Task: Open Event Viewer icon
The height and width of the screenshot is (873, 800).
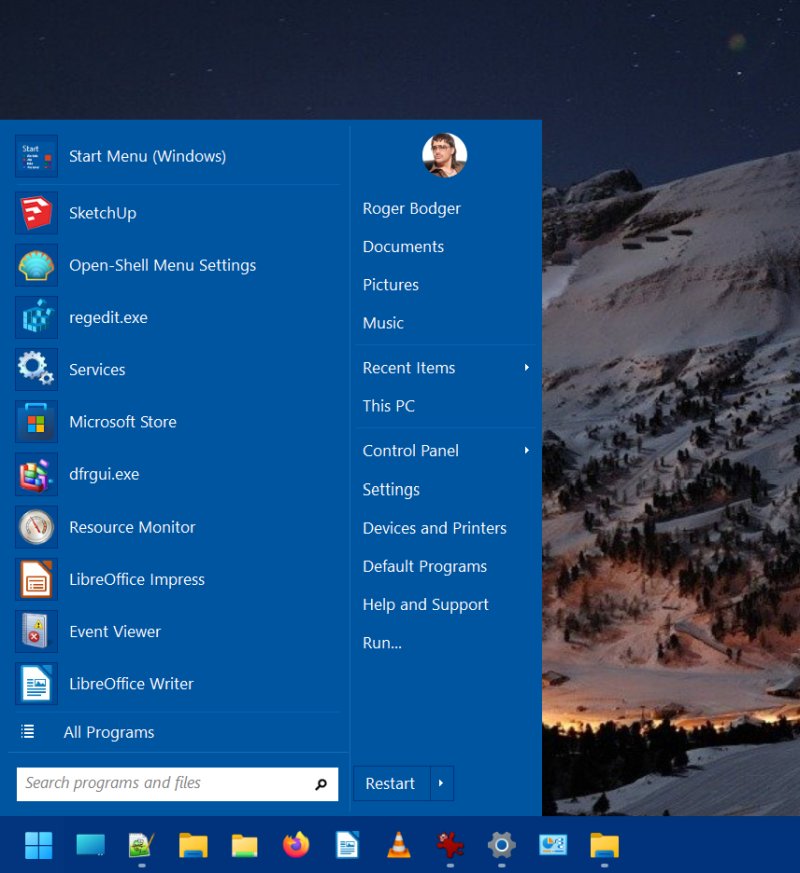Action: (36, 632)
